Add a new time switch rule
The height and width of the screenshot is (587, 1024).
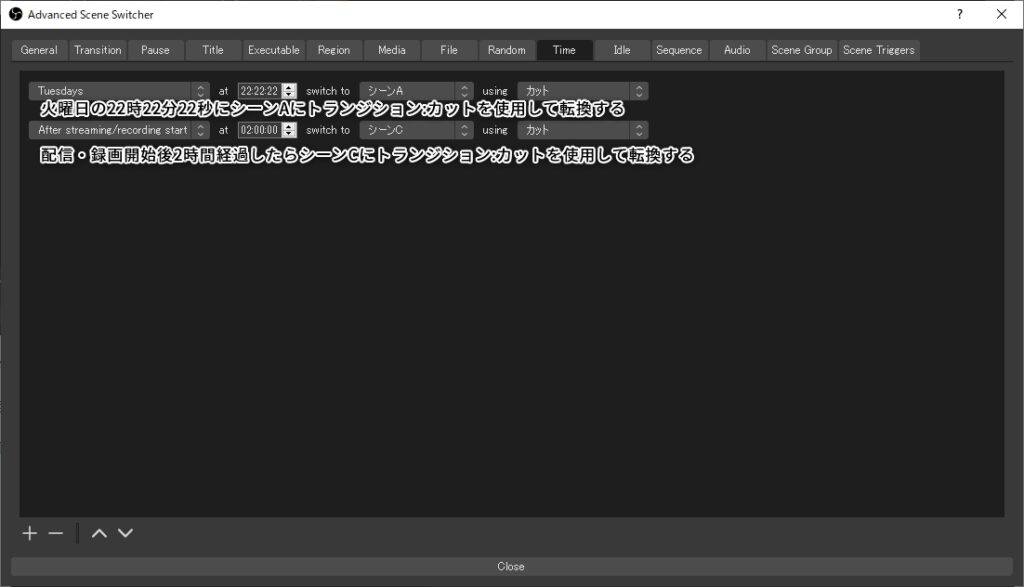29,532
